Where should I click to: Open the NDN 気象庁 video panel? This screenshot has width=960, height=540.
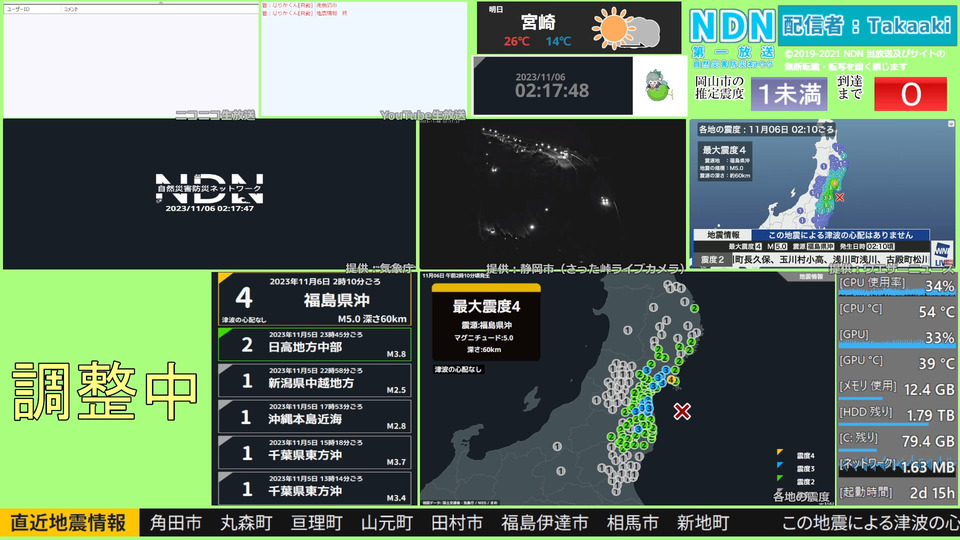point(209,193)
